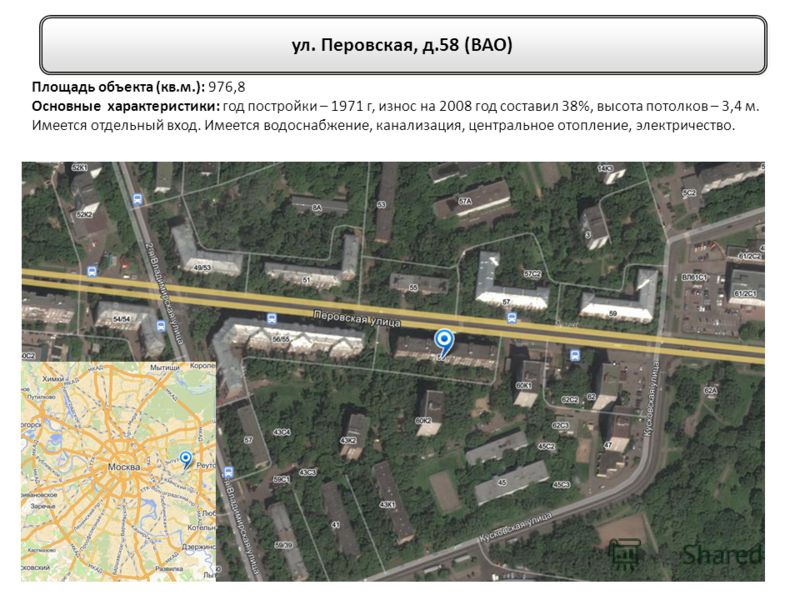Viewport: 800px width, 600px height.
Task: Click building label '43С4'
Action: pyautogui.click(x=282, y=432)
